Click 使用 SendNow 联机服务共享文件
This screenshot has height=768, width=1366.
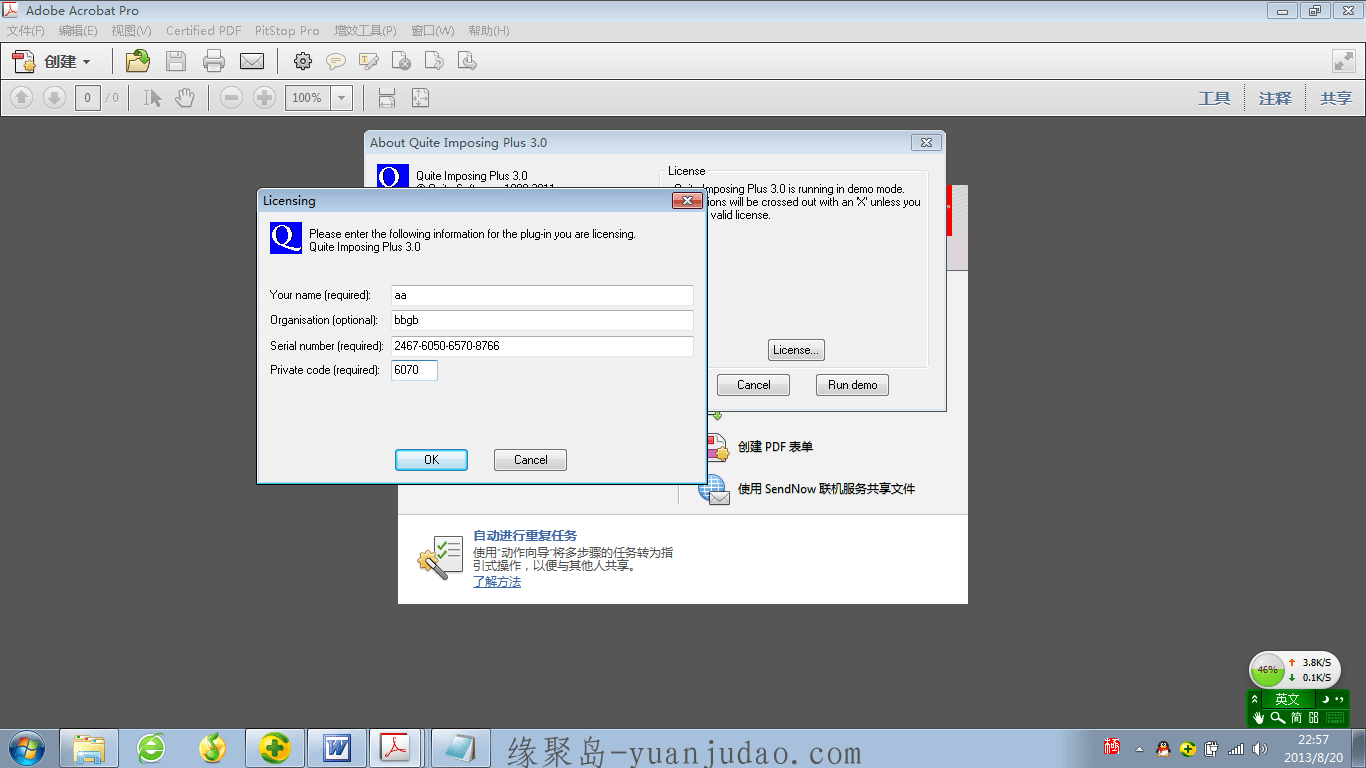(826, 489)
